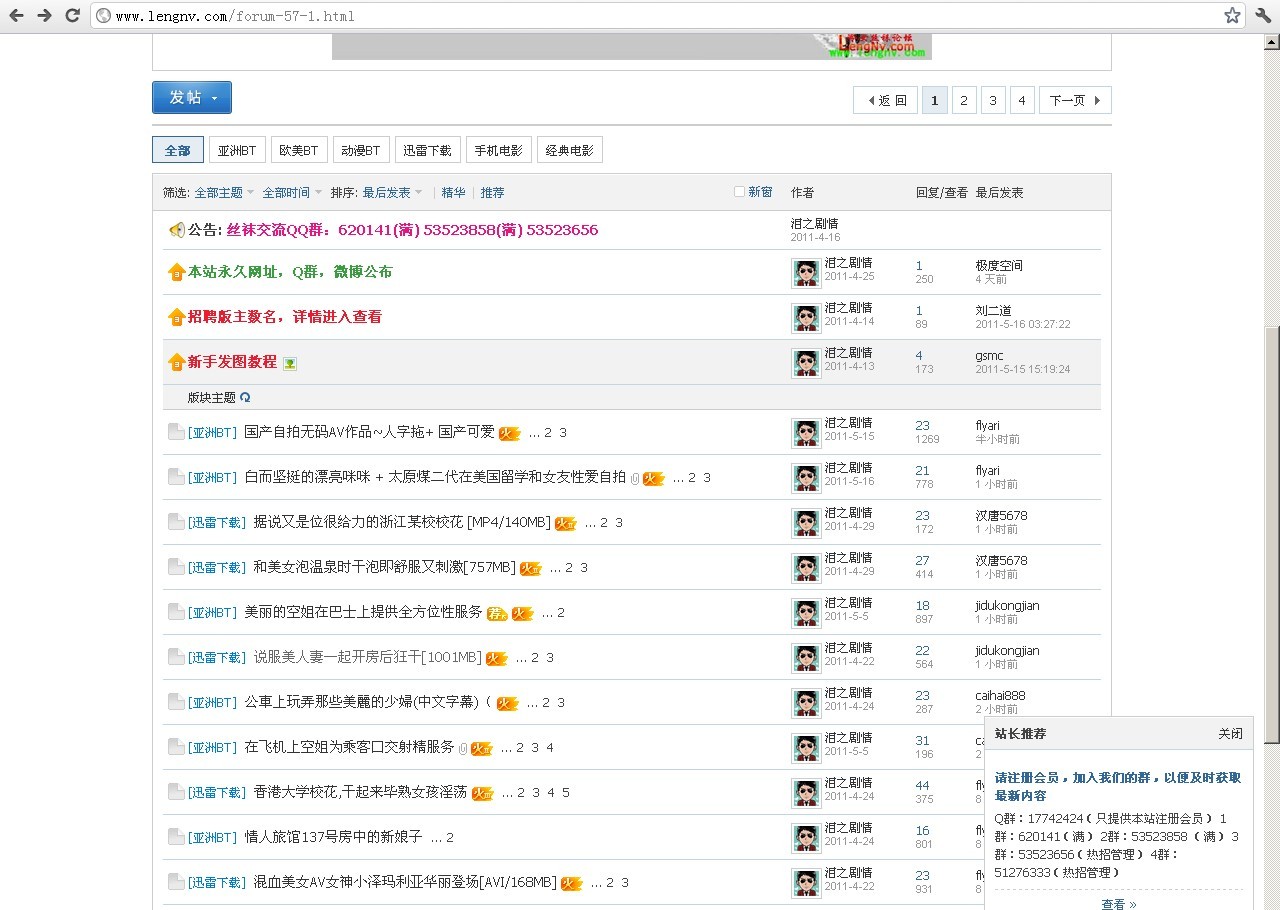Click the green image icon beside 新手发图教程
1280x910 pixels.
[291, 363]
